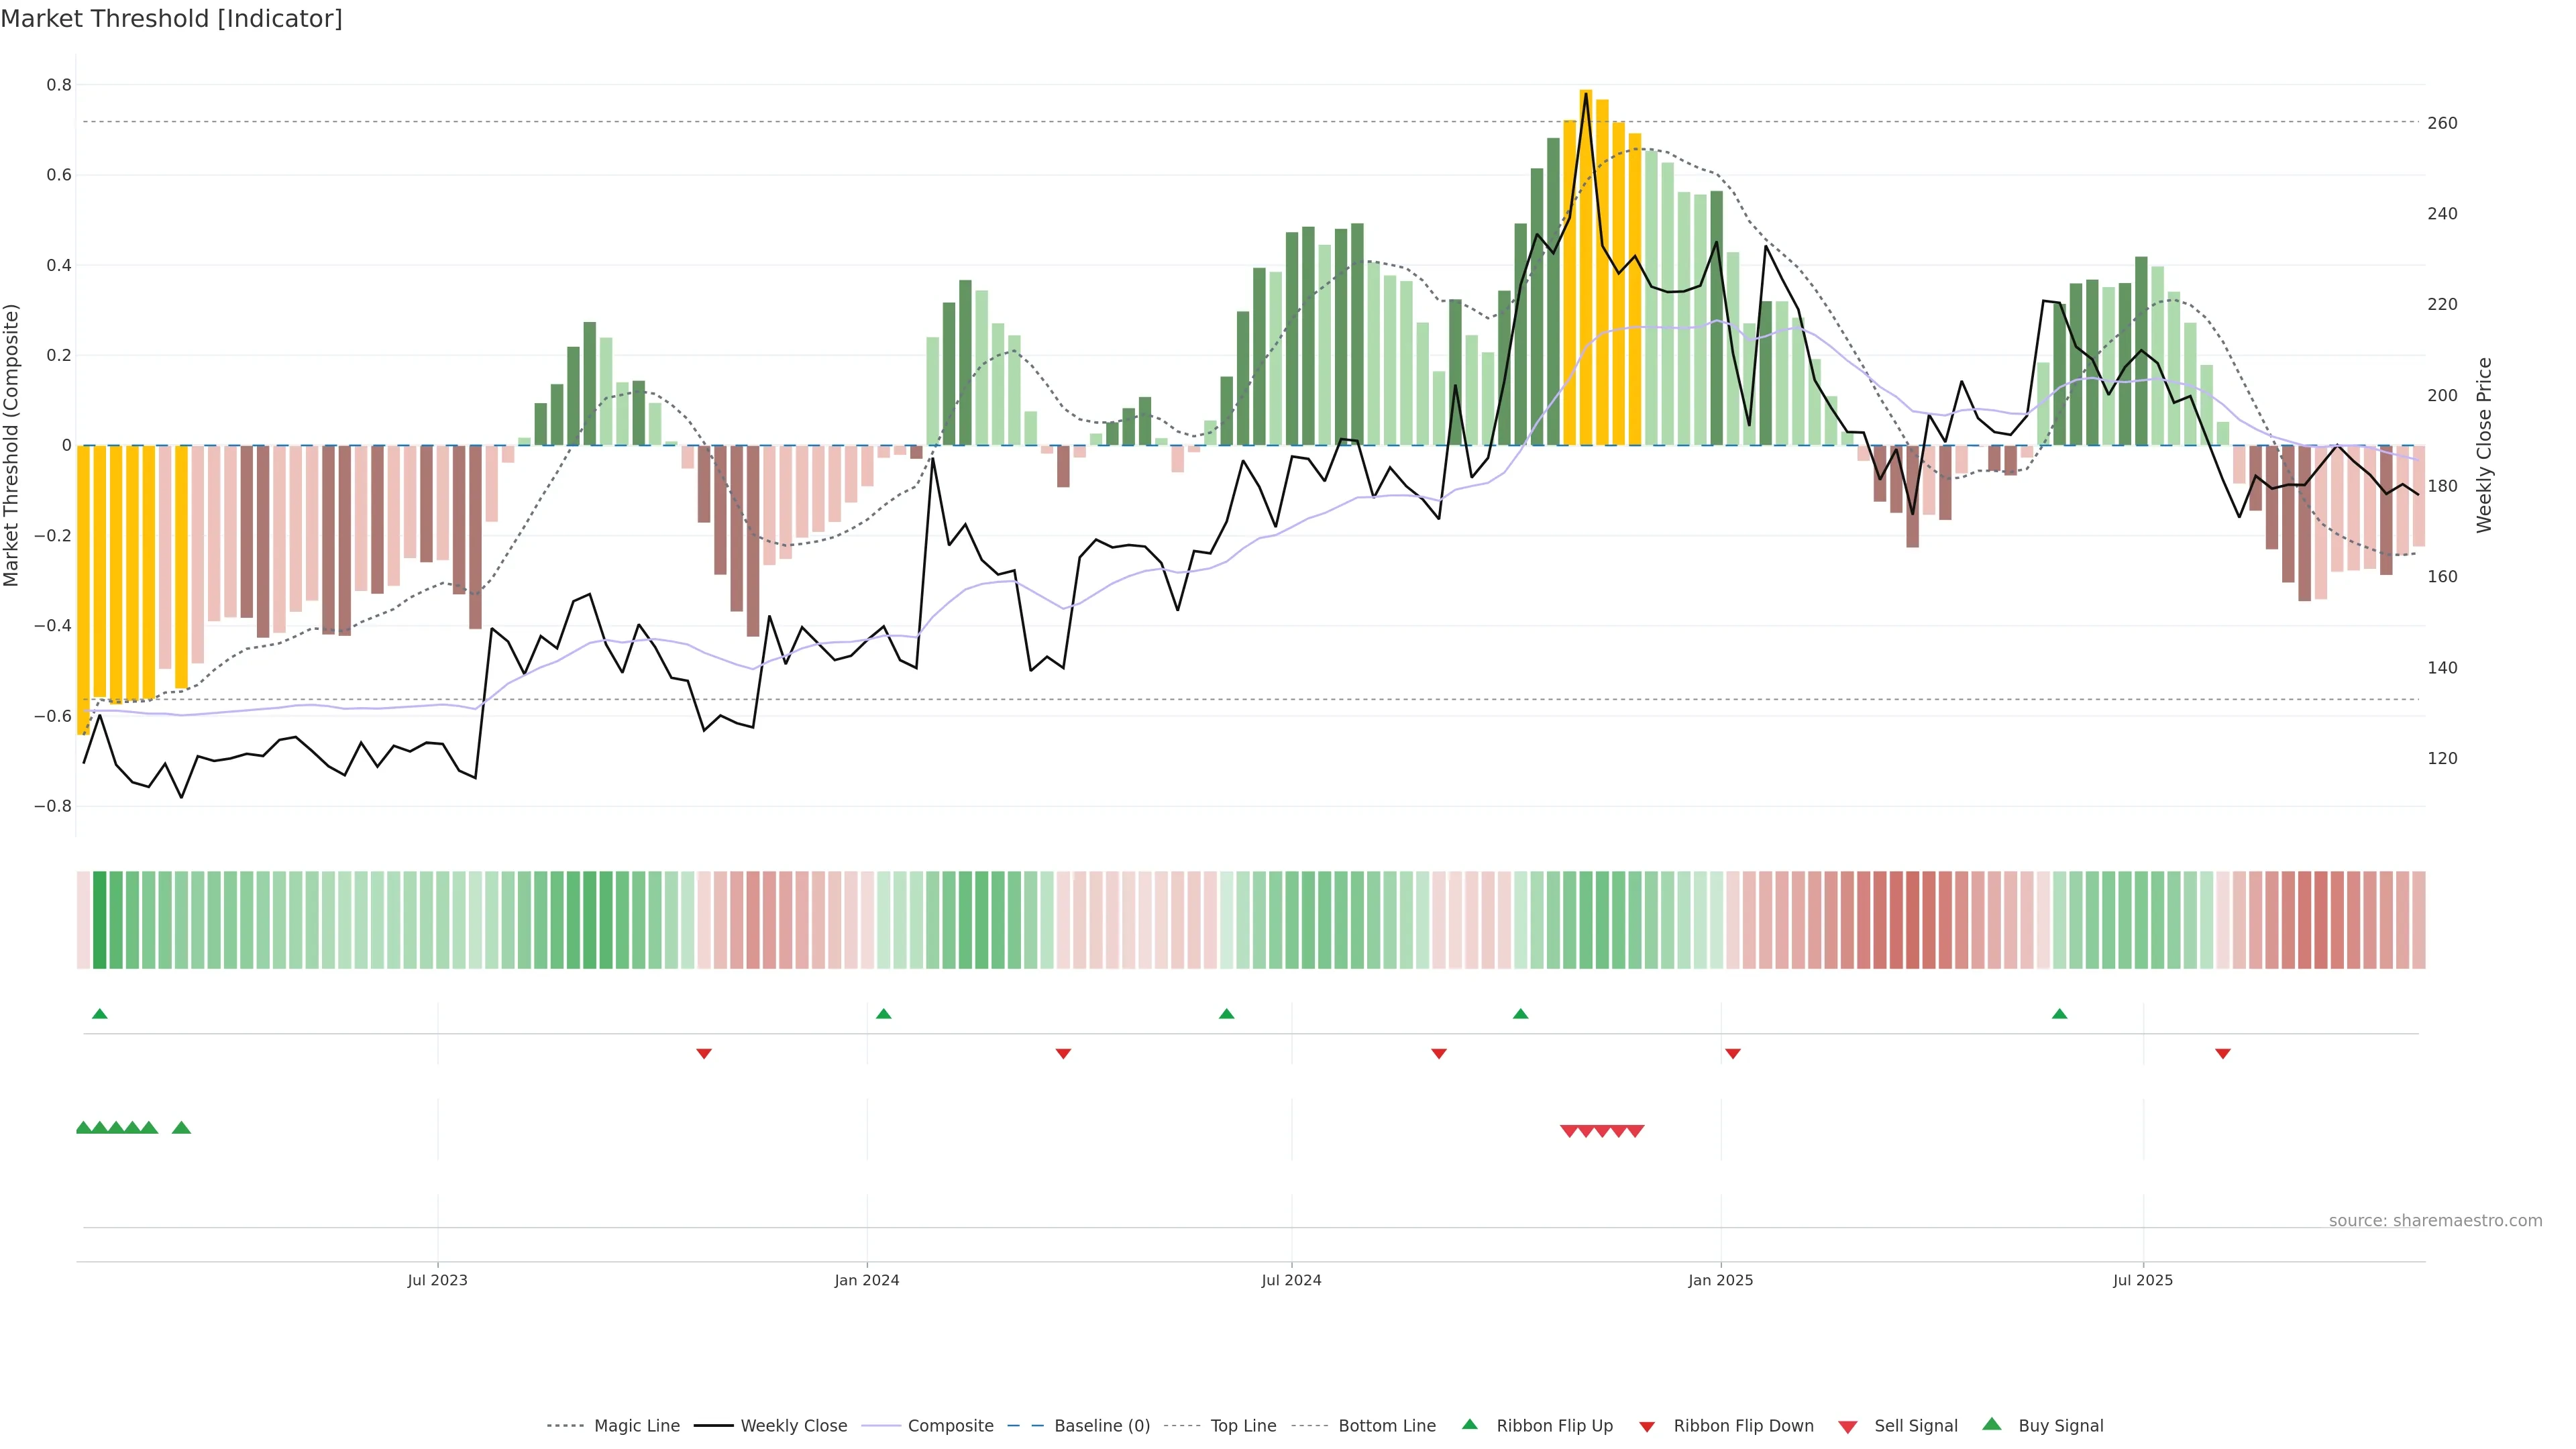2576x1449 pixels.
Task: Click the Ribbon Flip Up legend triangle
Action: [1469, 1424]
